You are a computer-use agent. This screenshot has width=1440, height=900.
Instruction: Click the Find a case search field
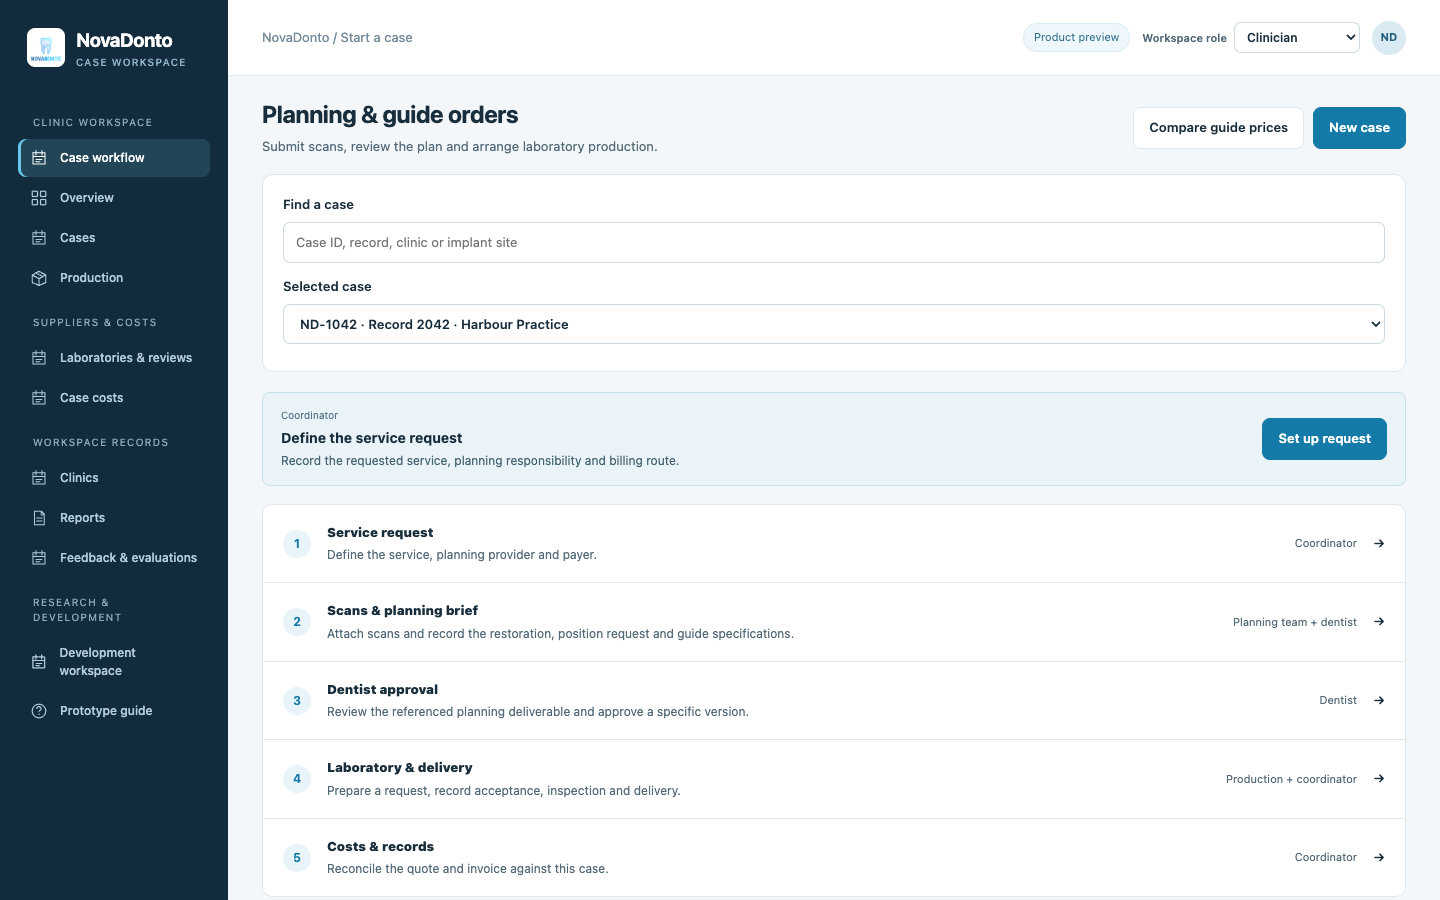[x=834, y=243]
